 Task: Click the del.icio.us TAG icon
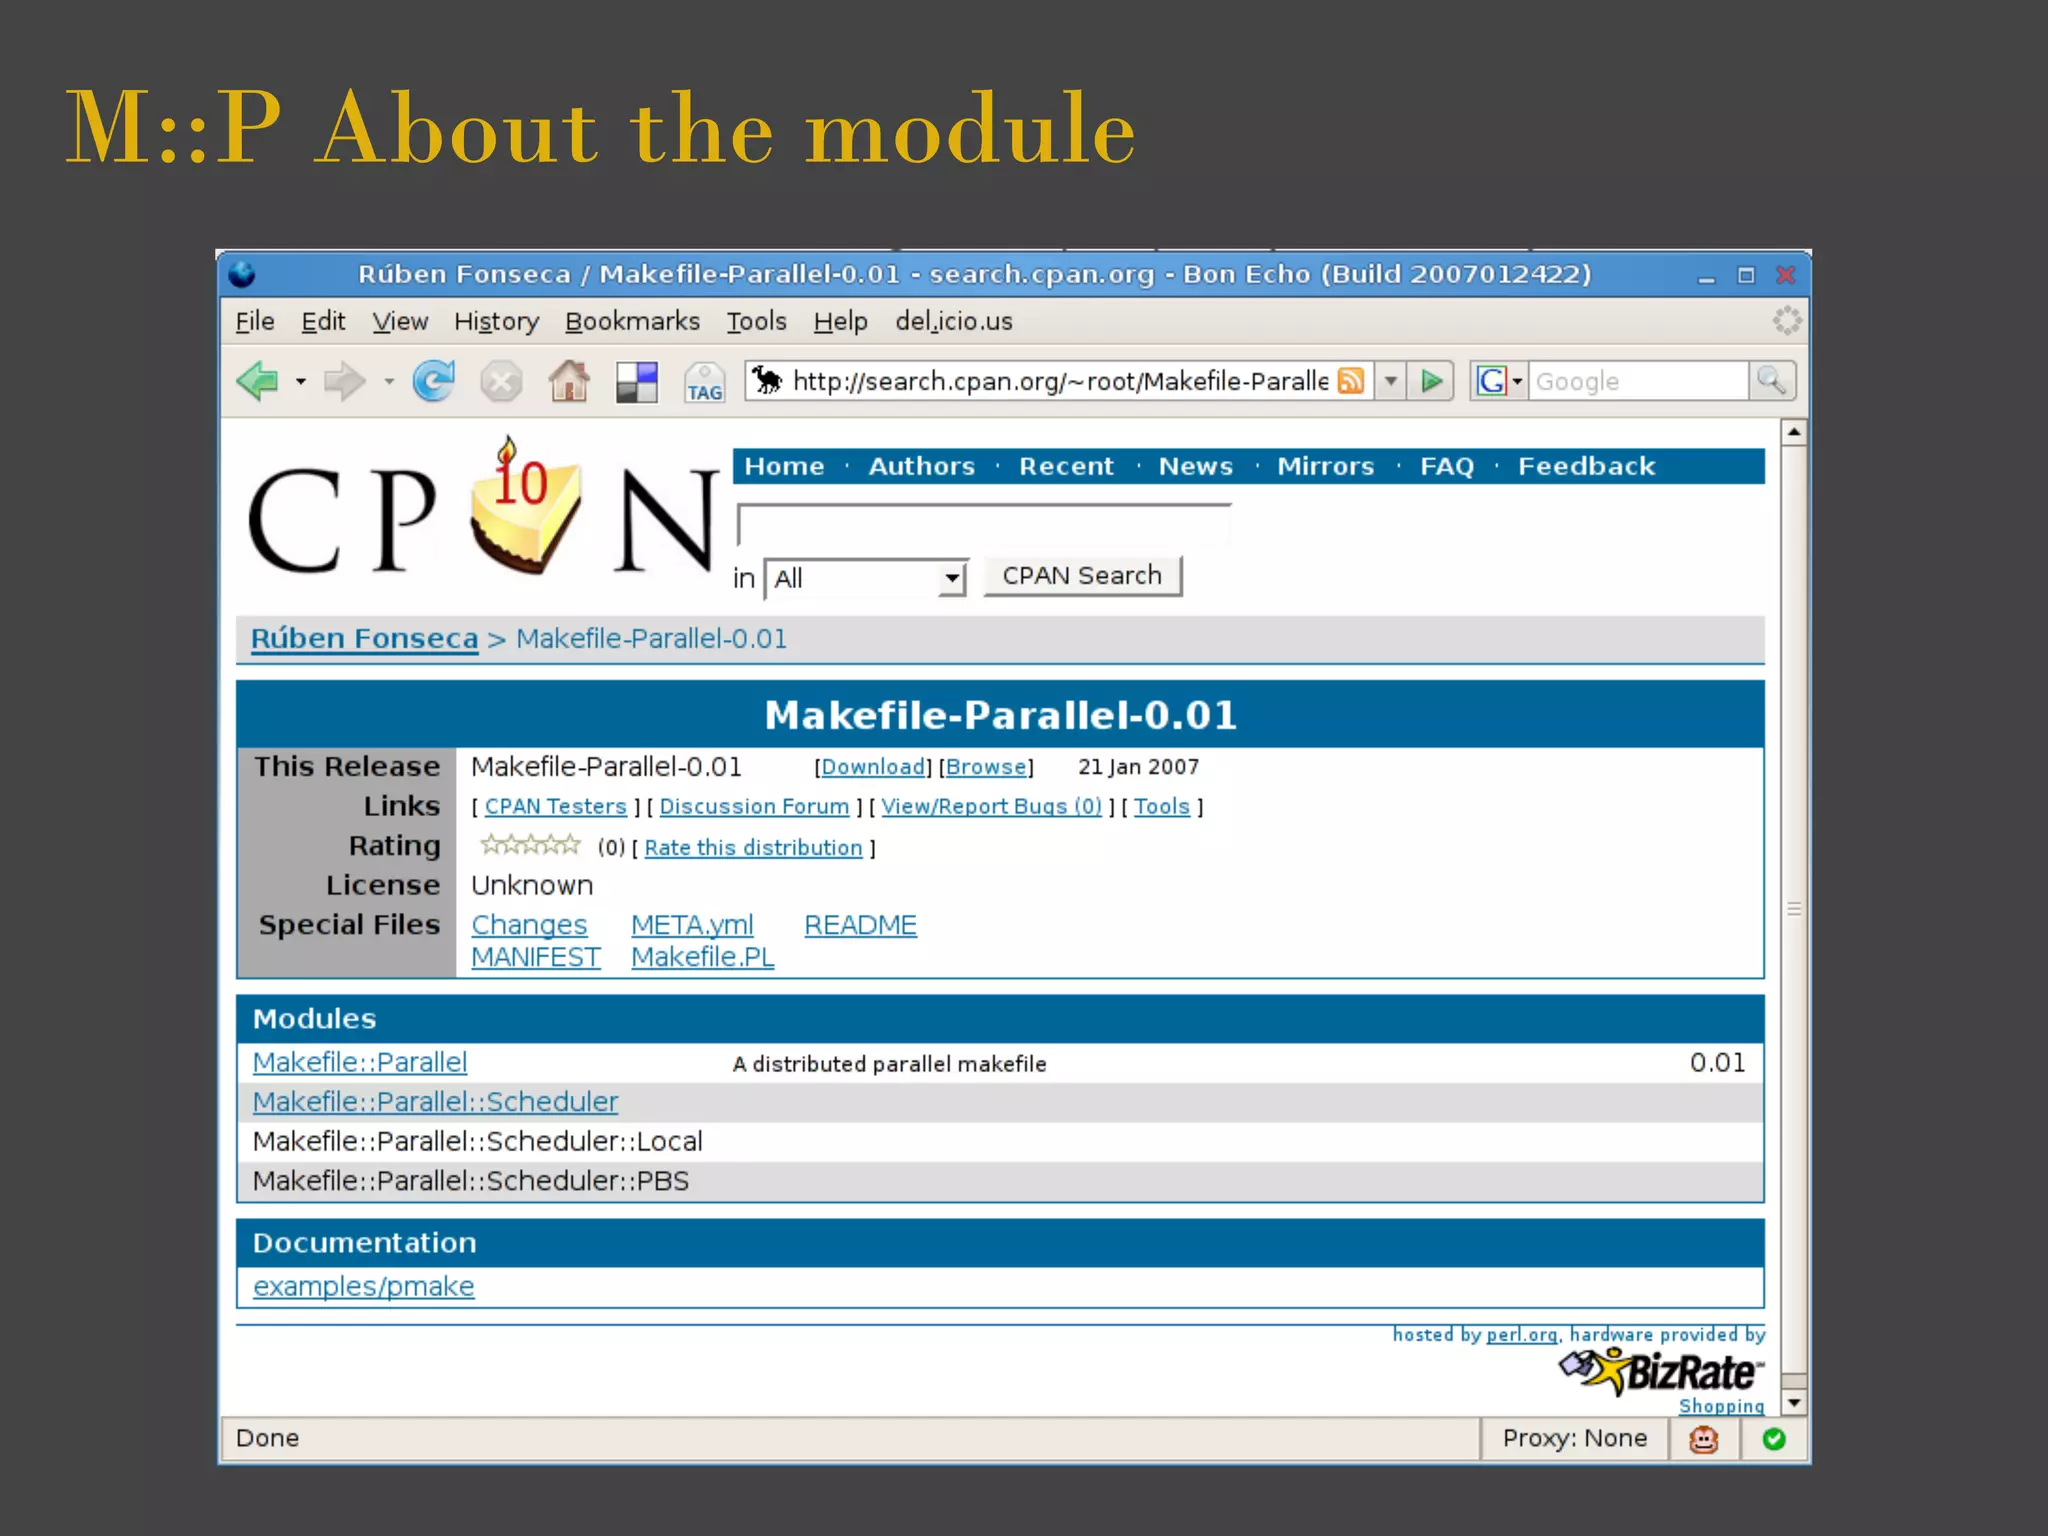pyautogui.click(x=704, y=382)
